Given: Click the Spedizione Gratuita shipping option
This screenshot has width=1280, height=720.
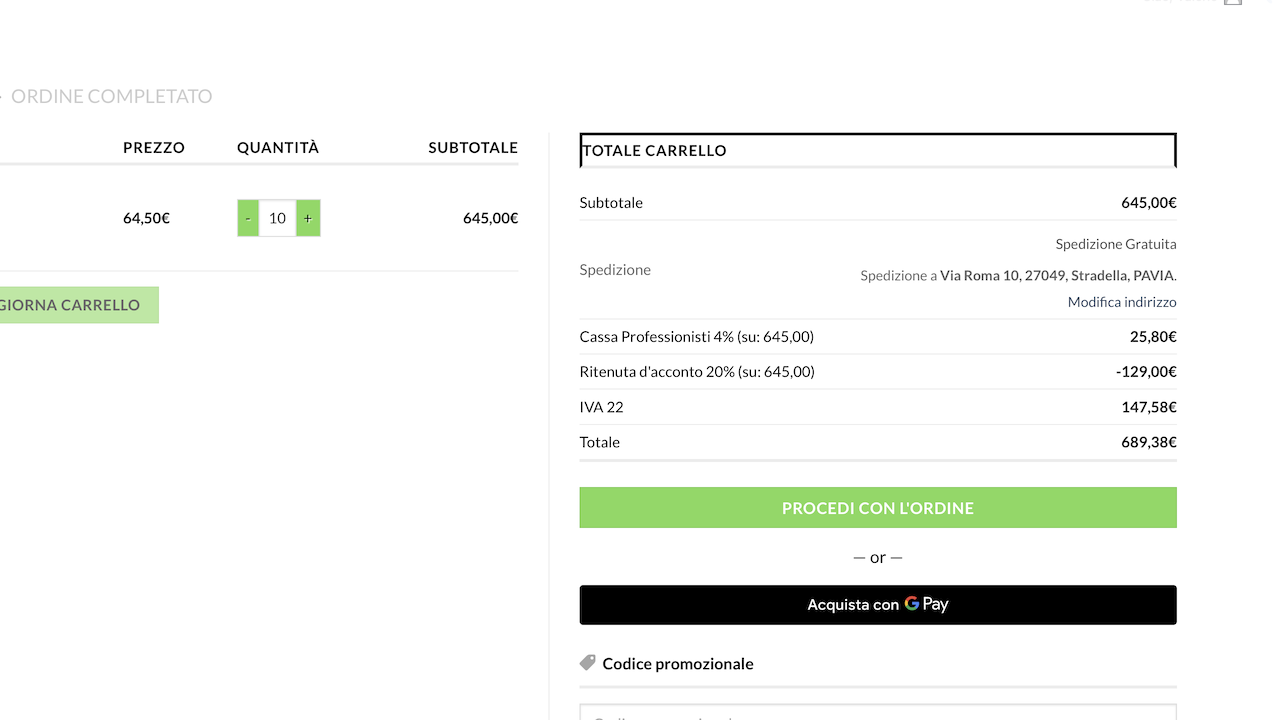Looking at the screenshot, I should 1115,244.
